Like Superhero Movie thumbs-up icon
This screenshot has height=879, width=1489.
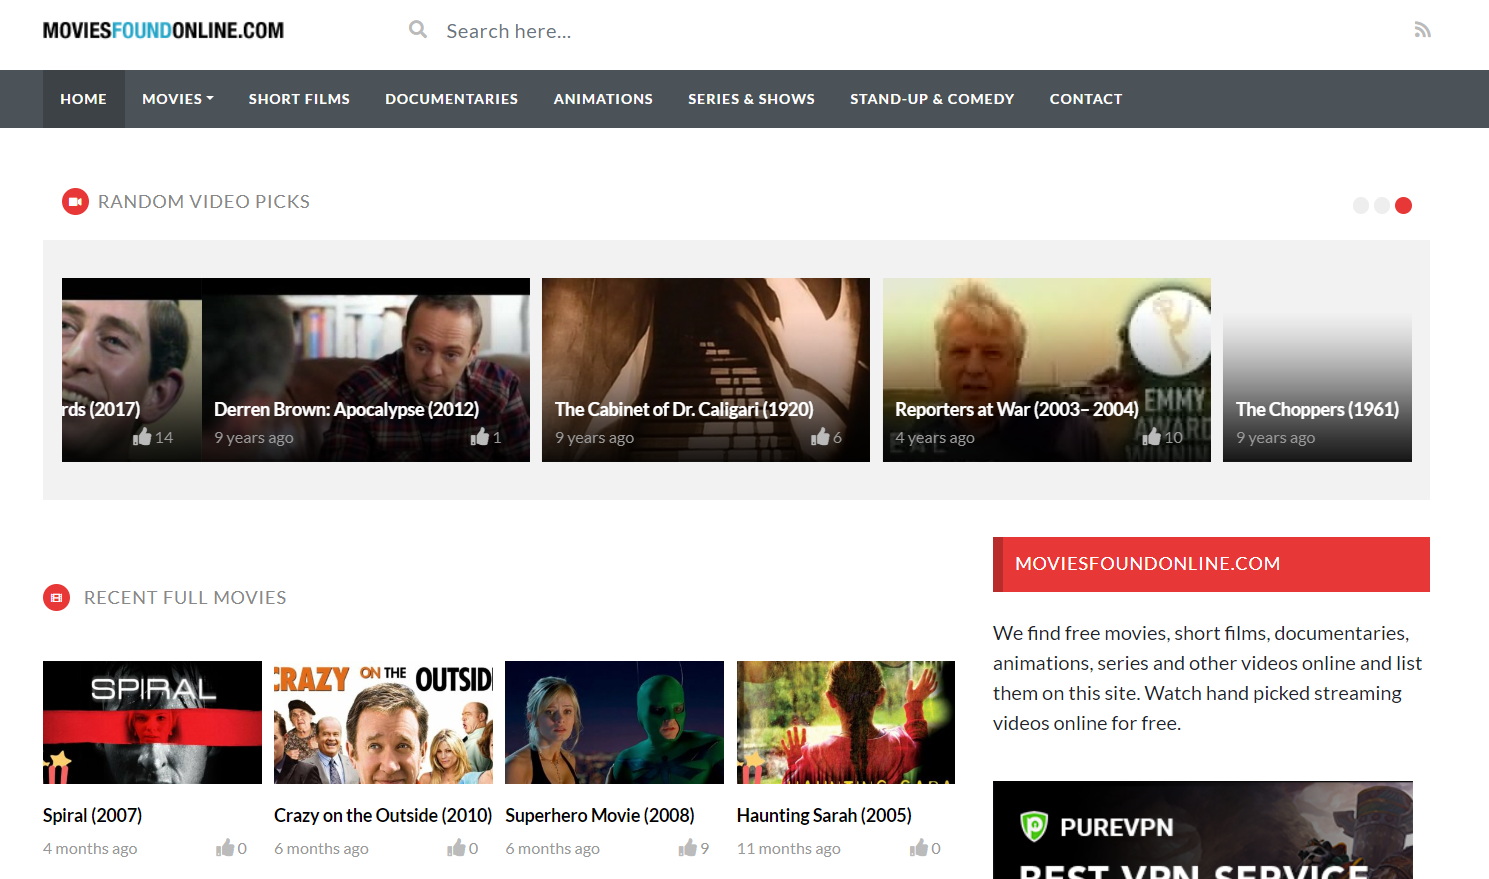point(687,848)
